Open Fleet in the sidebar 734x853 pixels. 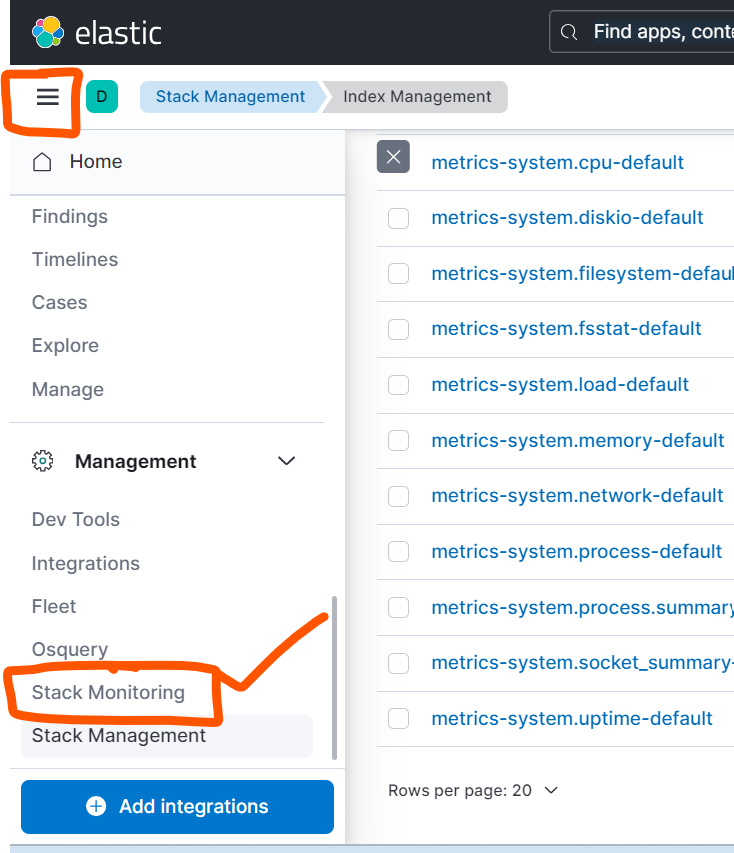(54, 607)
